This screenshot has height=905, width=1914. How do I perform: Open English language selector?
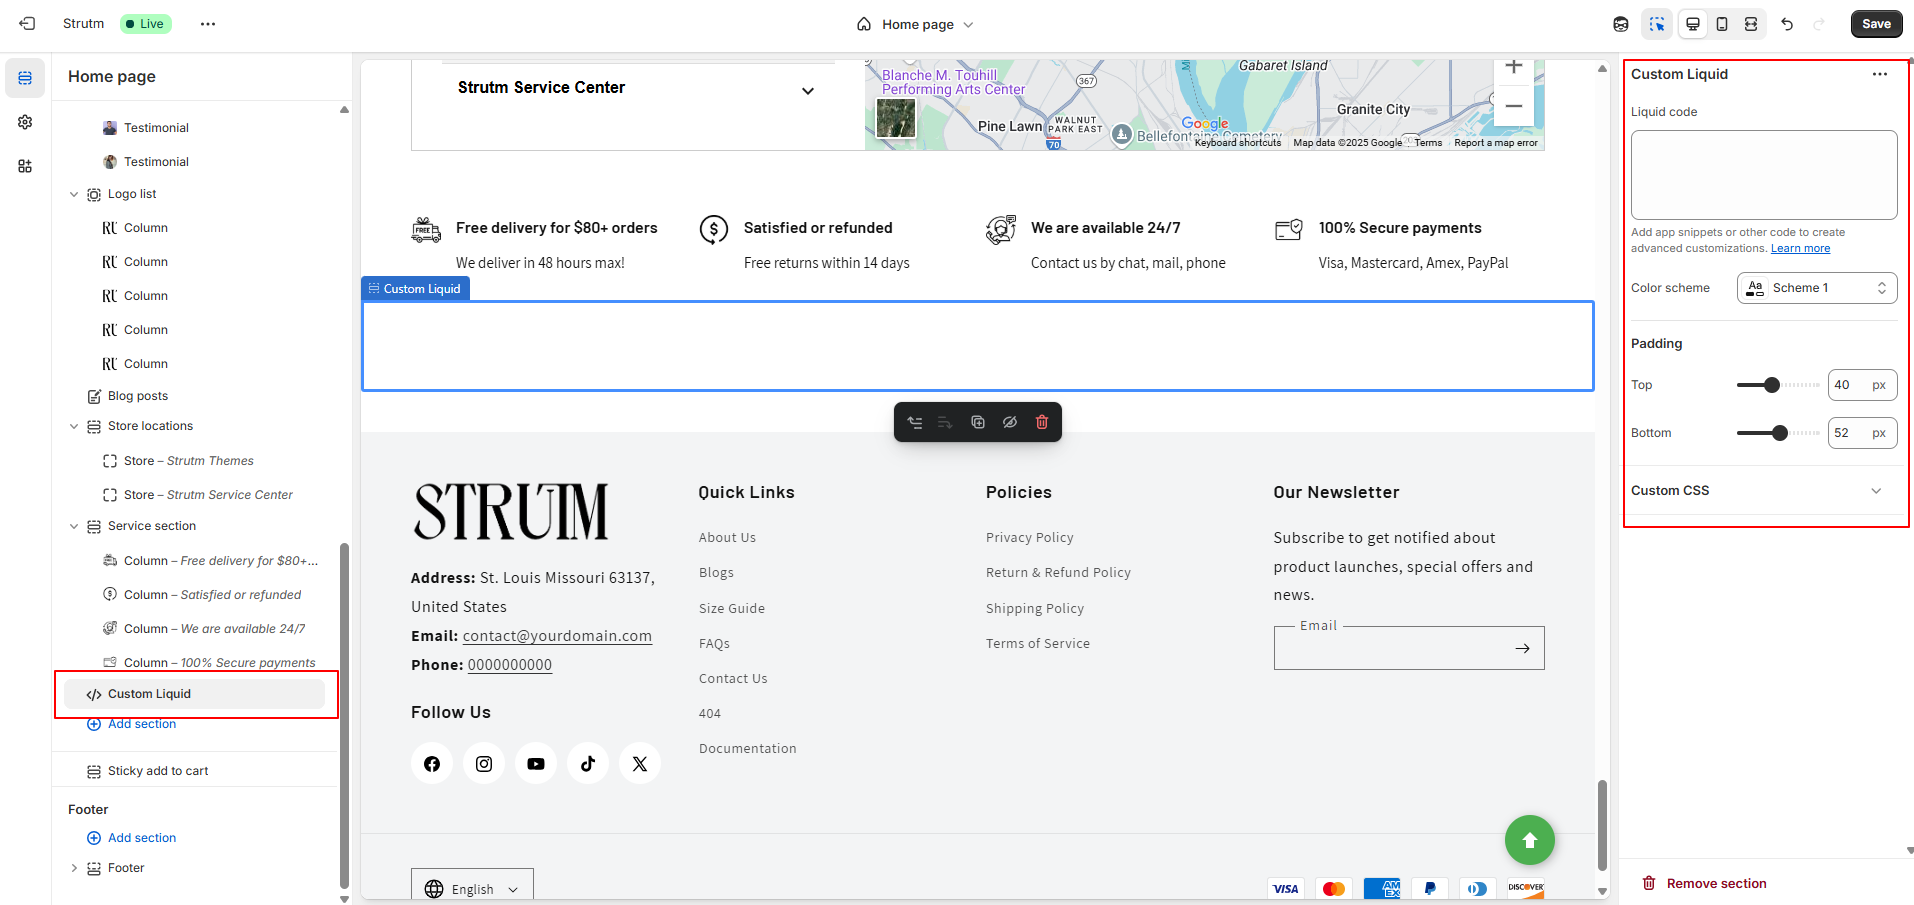[x=472, y=888]
